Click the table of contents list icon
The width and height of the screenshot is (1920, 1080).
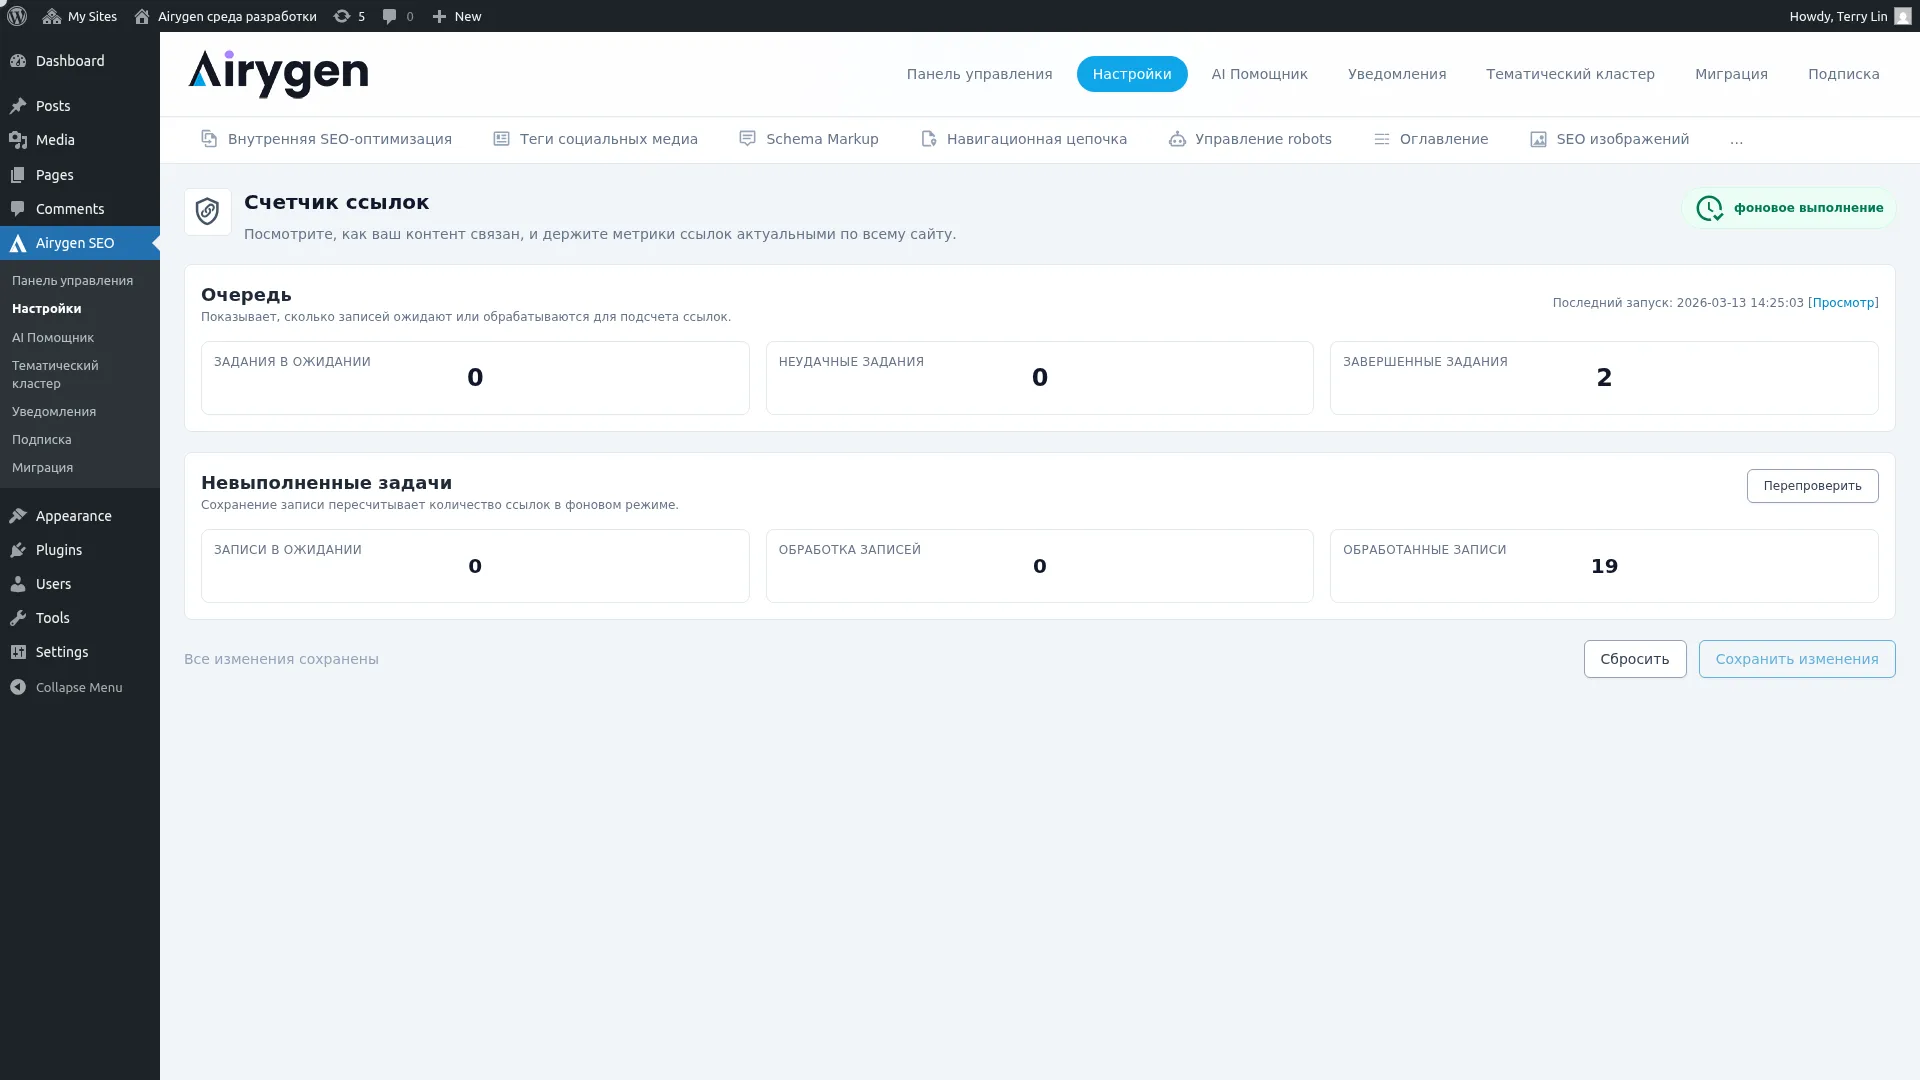click(1381, 139)
